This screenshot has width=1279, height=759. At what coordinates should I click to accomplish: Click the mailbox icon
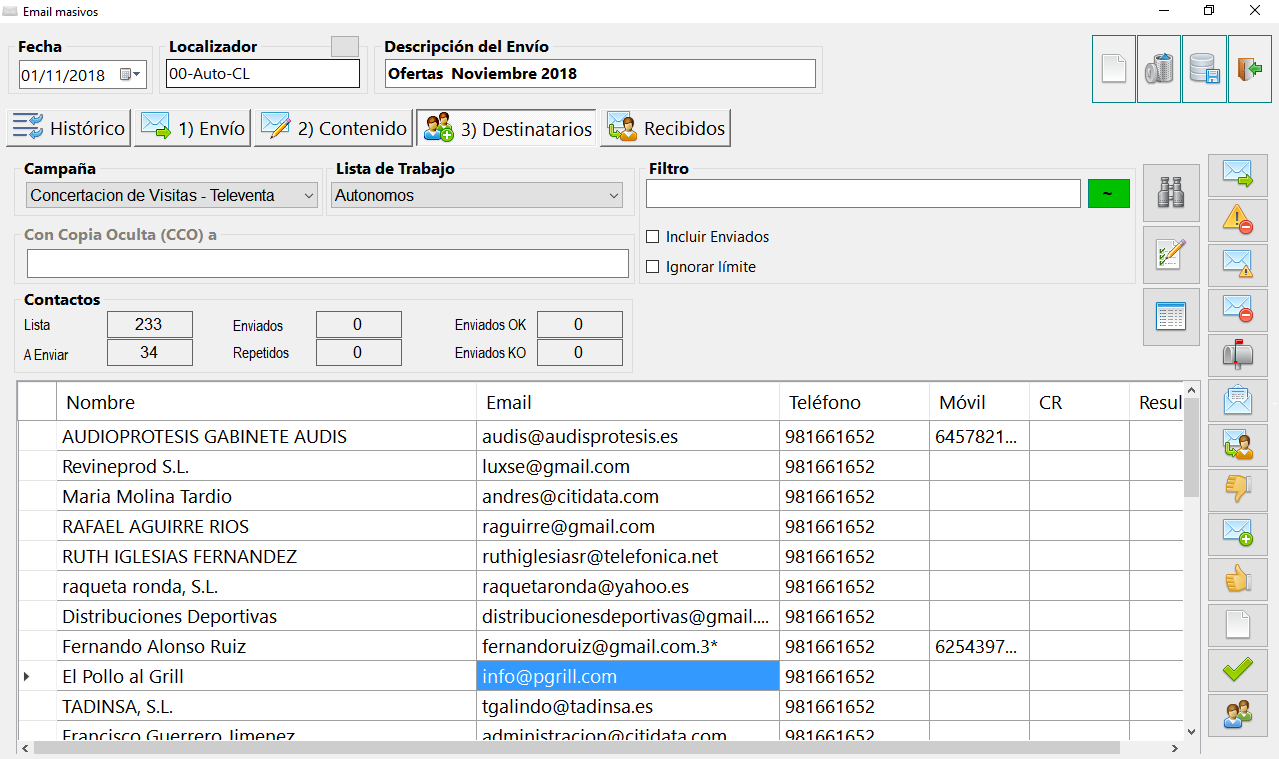point(1238,356)
